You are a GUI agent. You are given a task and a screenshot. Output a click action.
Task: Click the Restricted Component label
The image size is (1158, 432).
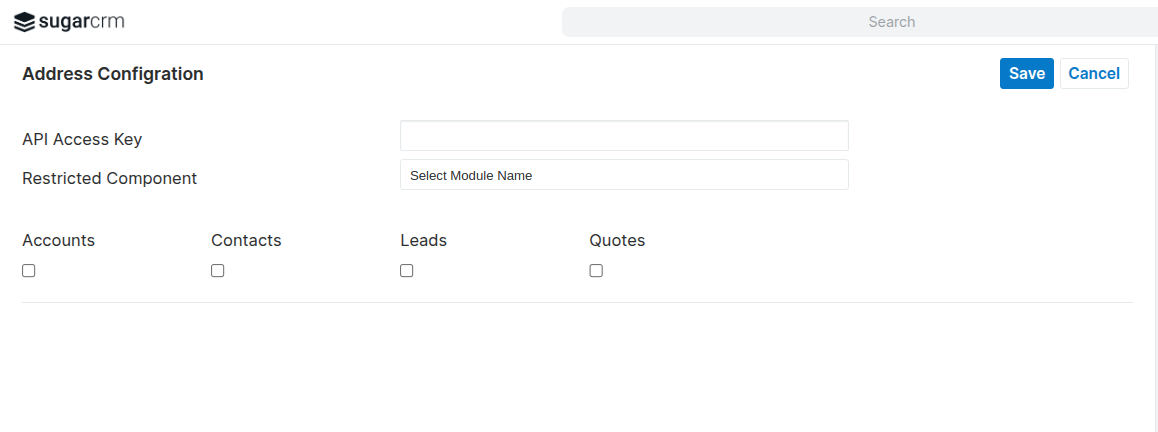(x=109, y=178)
